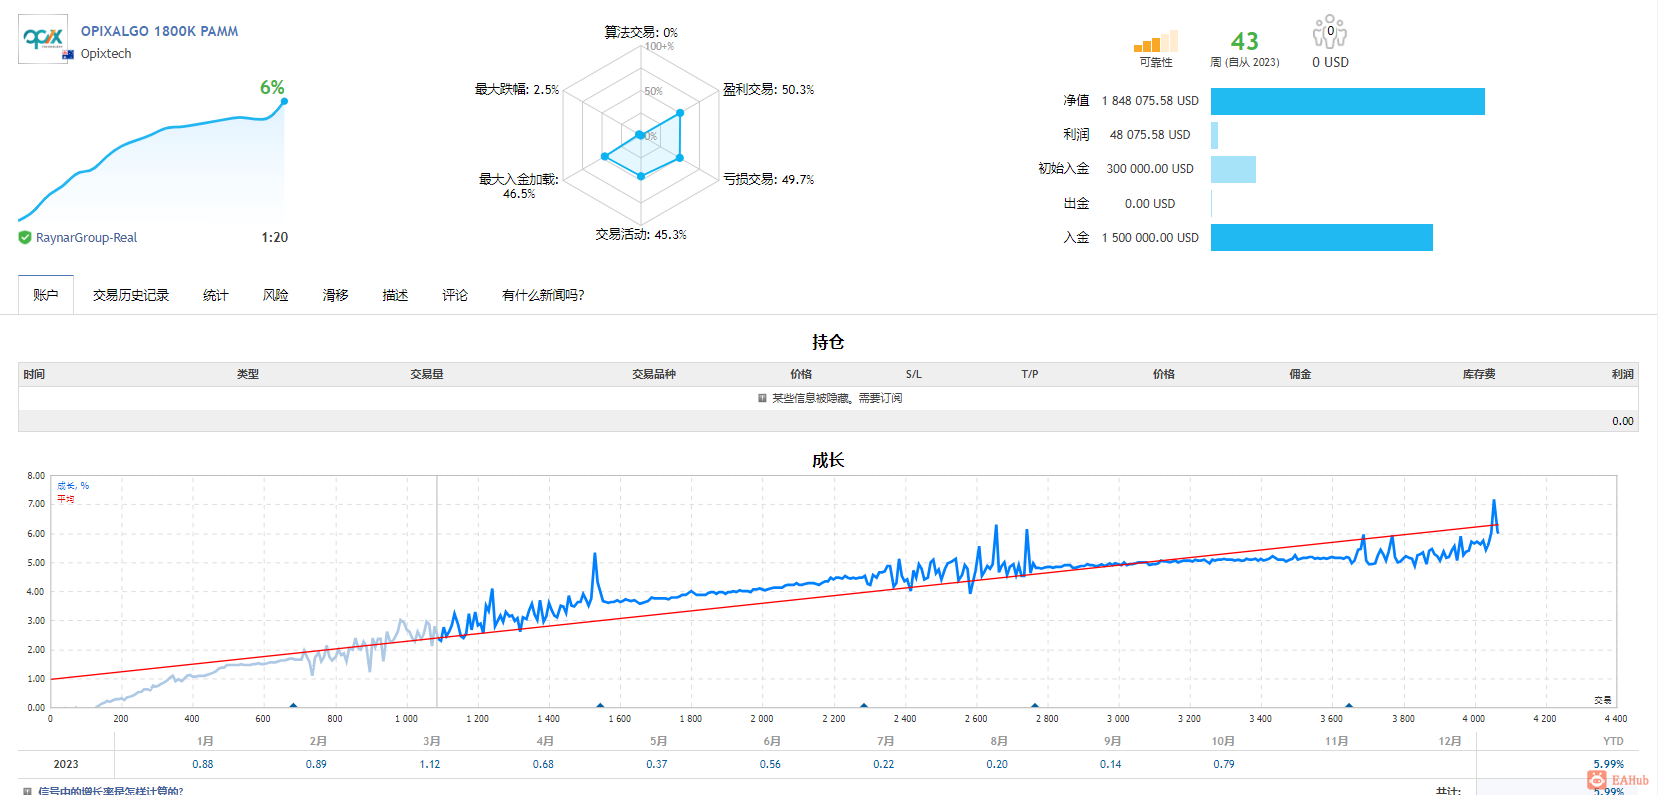The image size is (1658, 795).
Task: Click the 最大入金加载: 46.5% radar label
Action: 519,186
